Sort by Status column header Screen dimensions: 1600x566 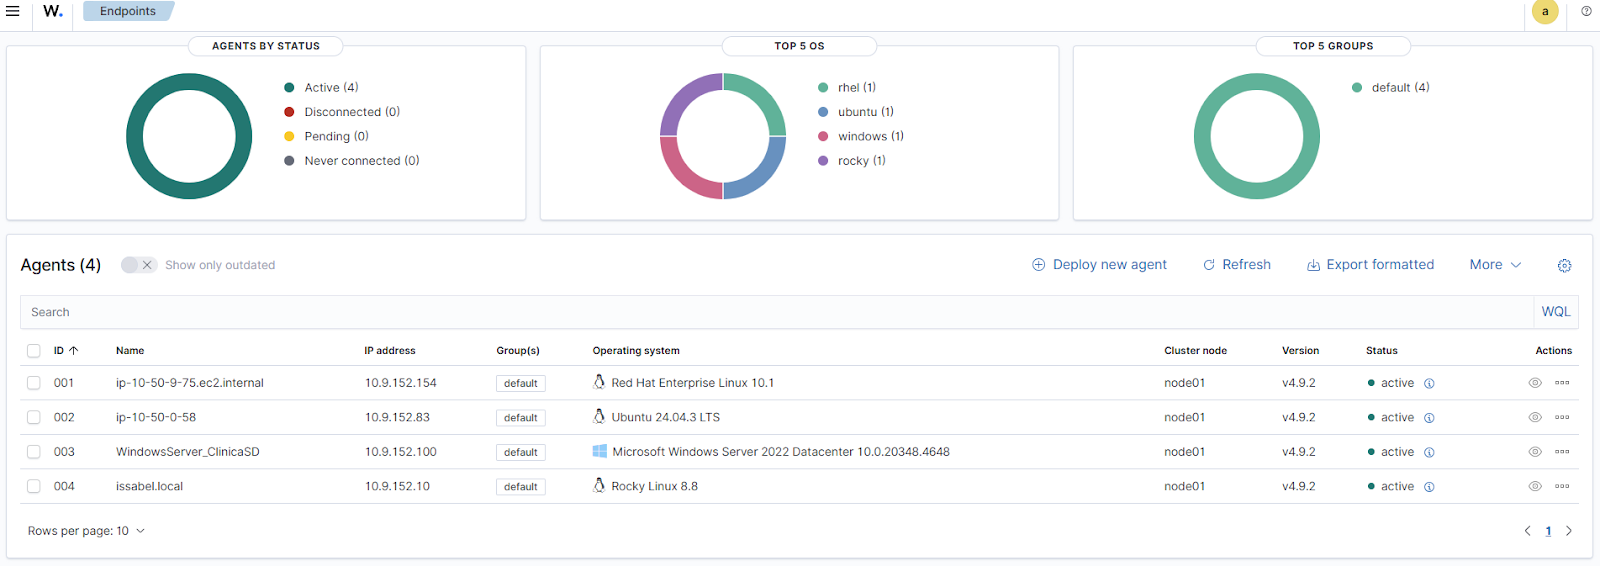tap(1382, 351)
